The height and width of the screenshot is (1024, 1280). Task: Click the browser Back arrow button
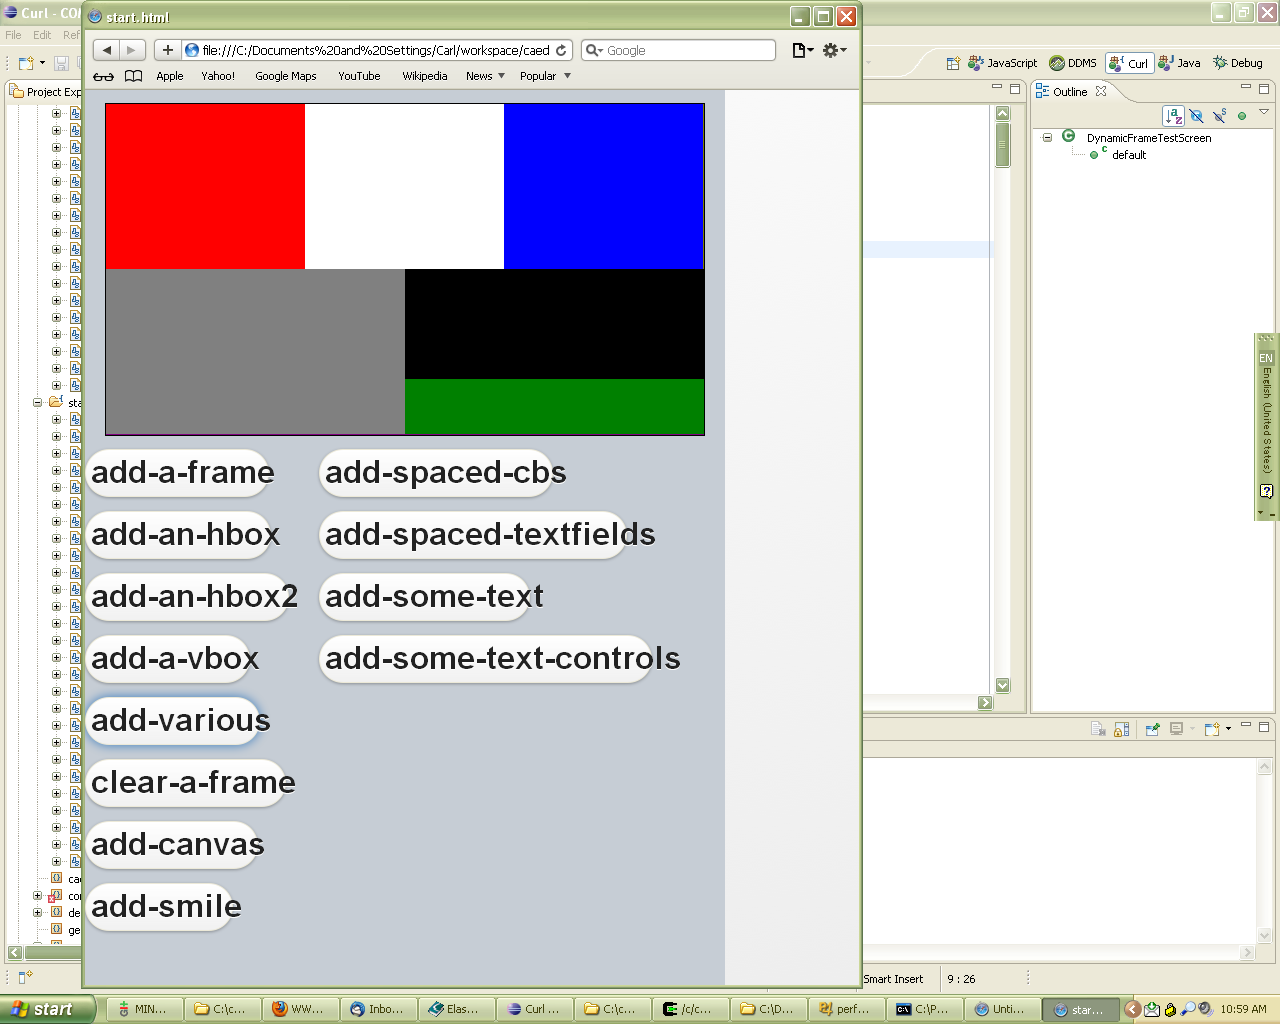[x=107, y=50]
